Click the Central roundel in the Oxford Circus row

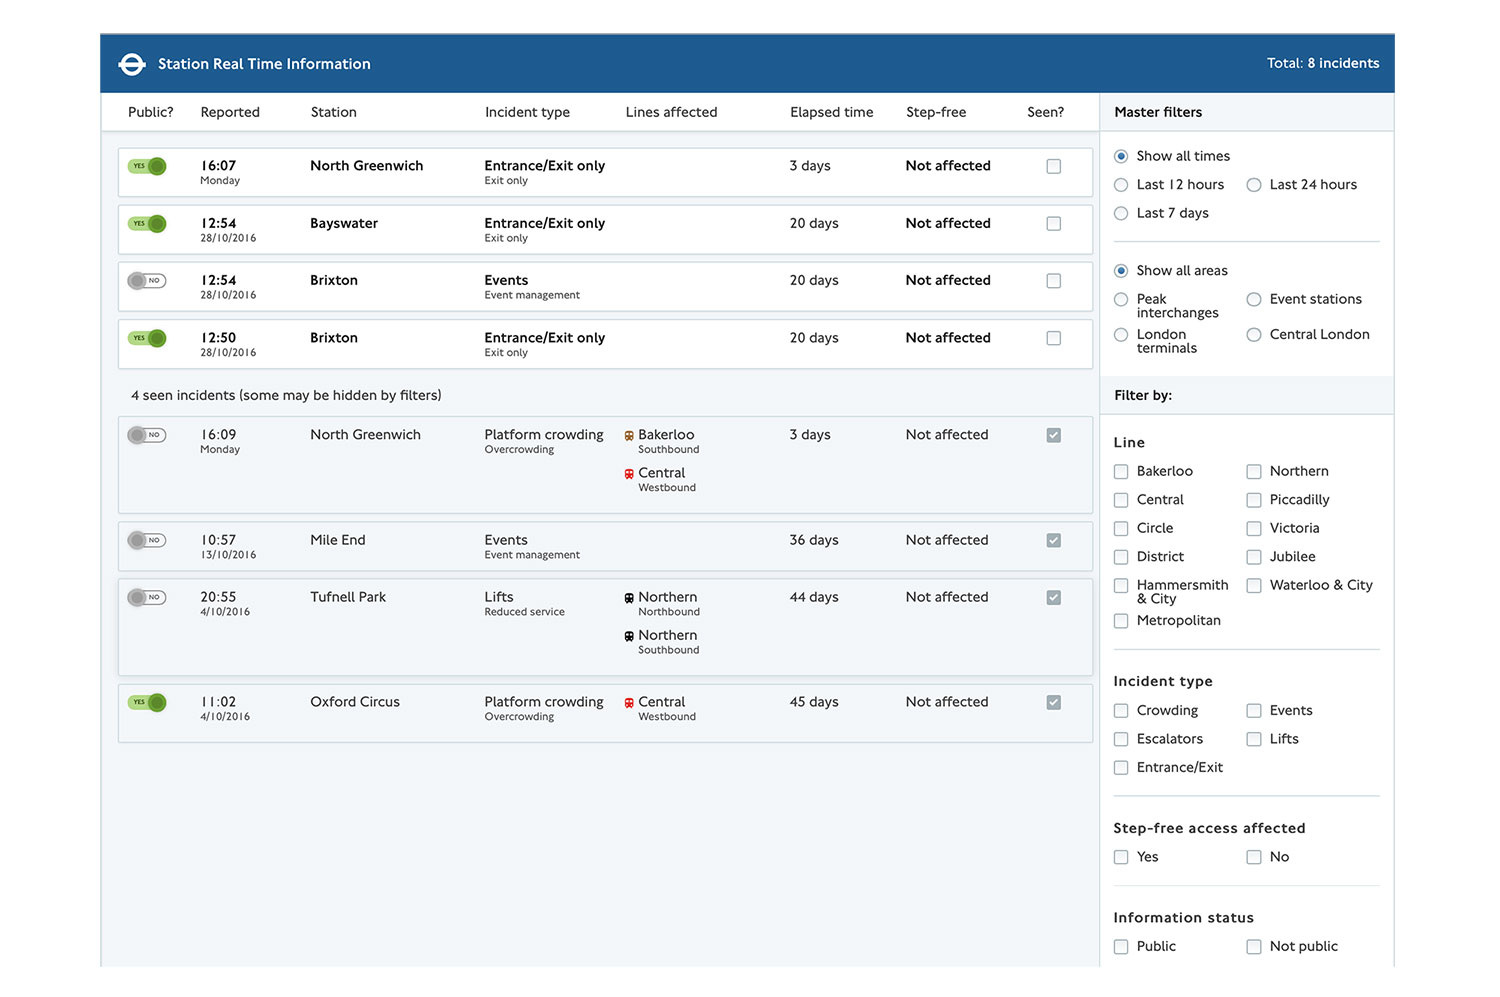click(627, 702)
